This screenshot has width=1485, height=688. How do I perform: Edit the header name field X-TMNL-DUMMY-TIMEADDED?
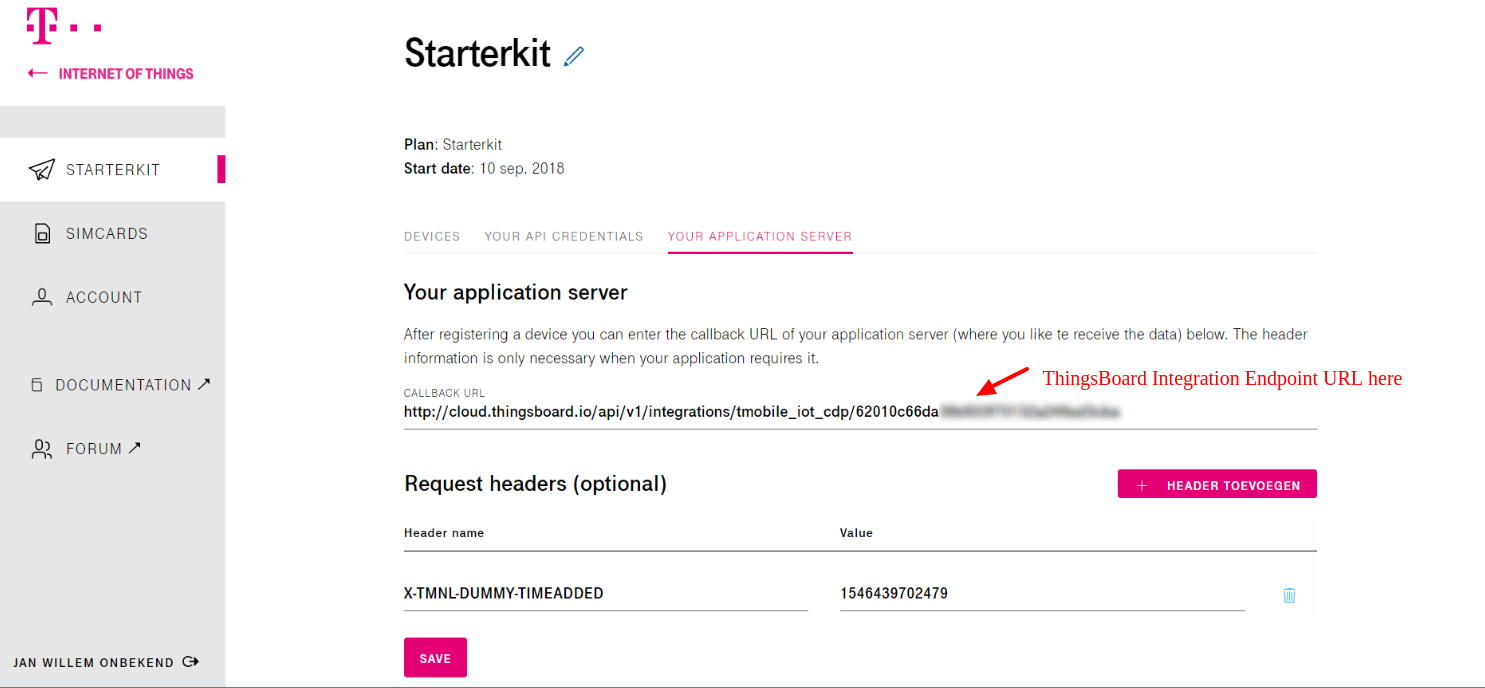coord(605,594)
